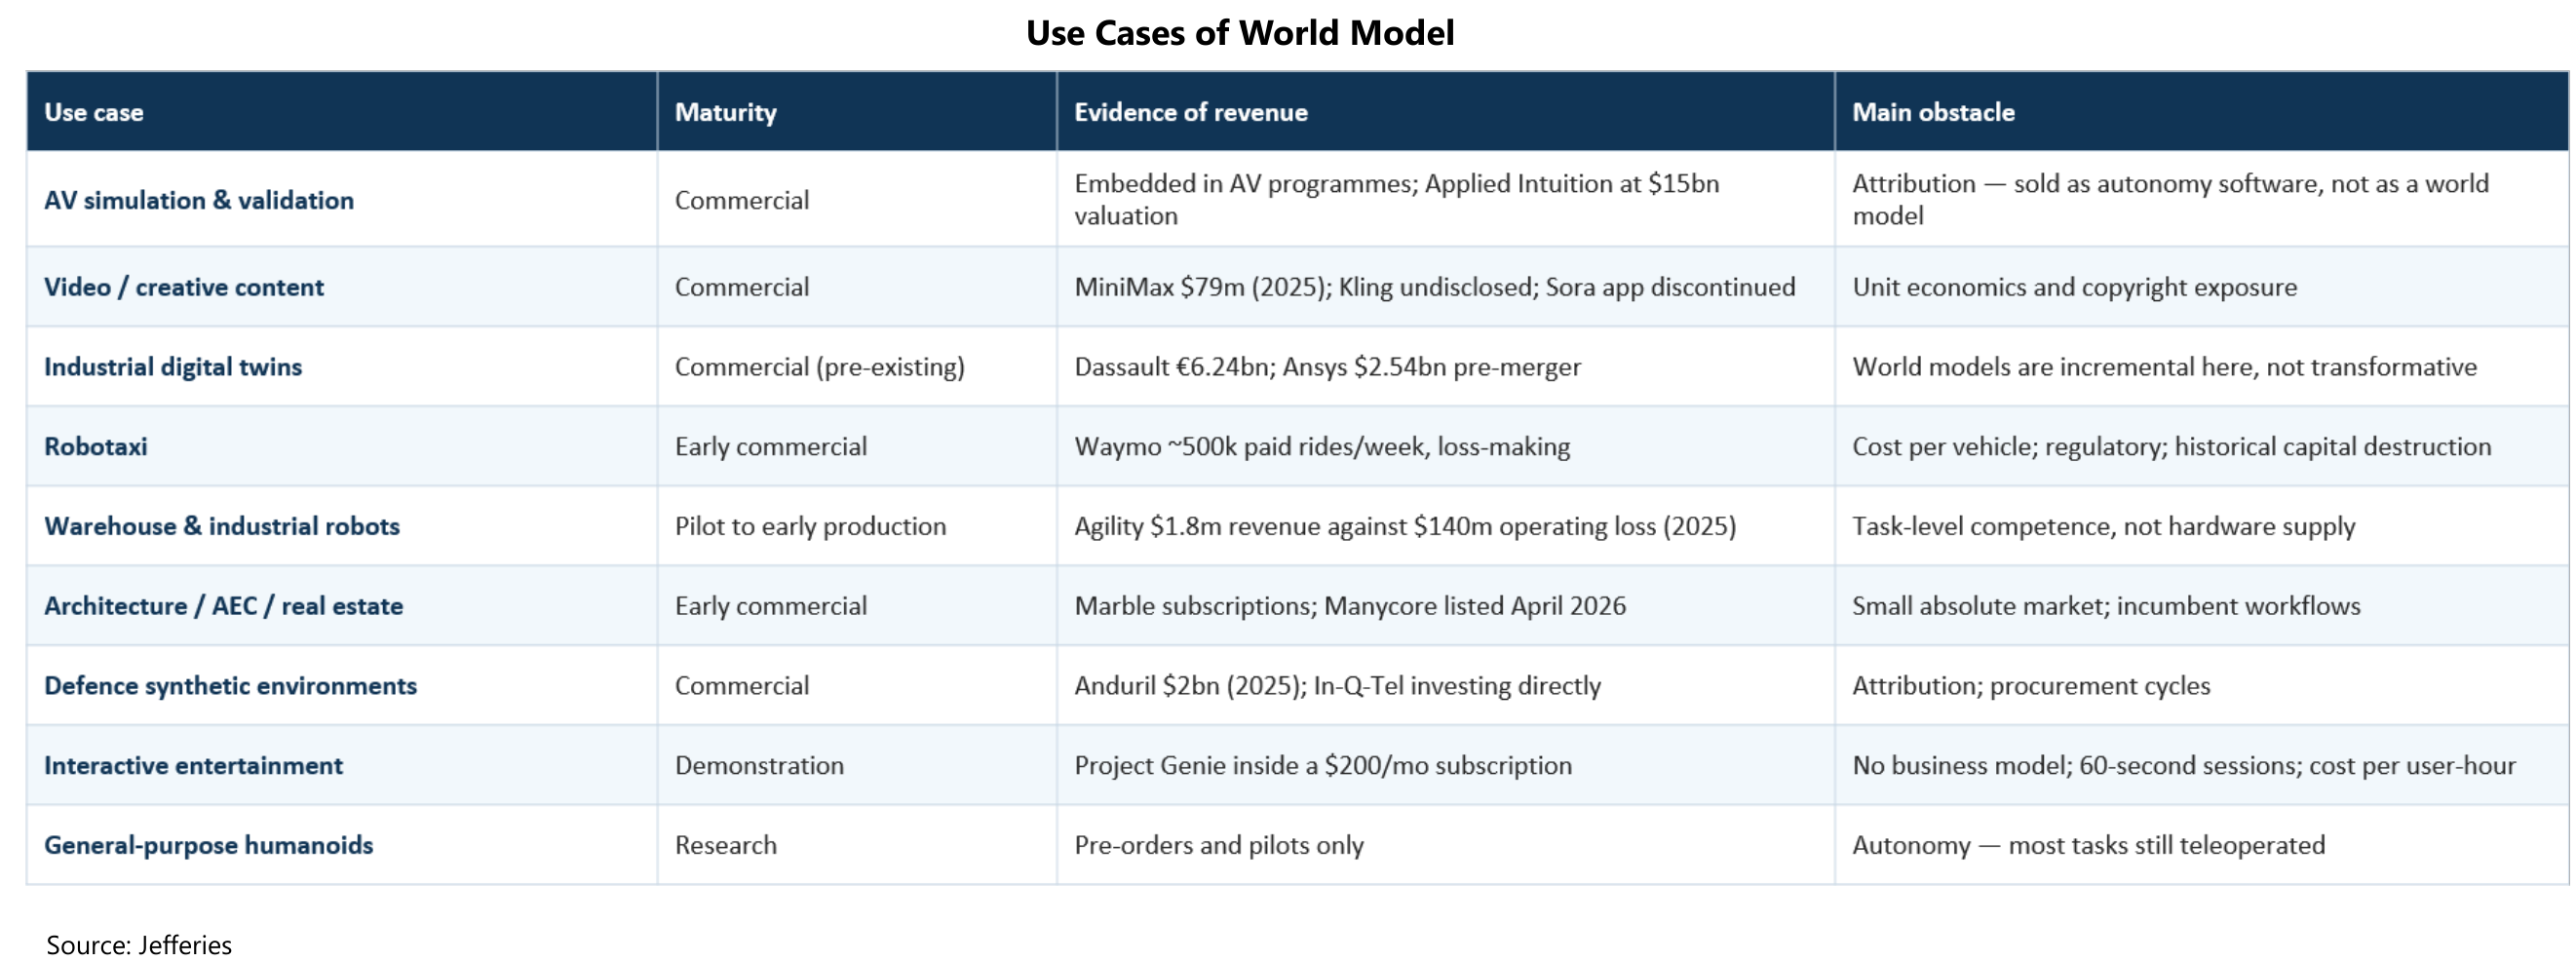Select the 'Use case' column header
This screenshot has height=962, width=2576.
94,112
